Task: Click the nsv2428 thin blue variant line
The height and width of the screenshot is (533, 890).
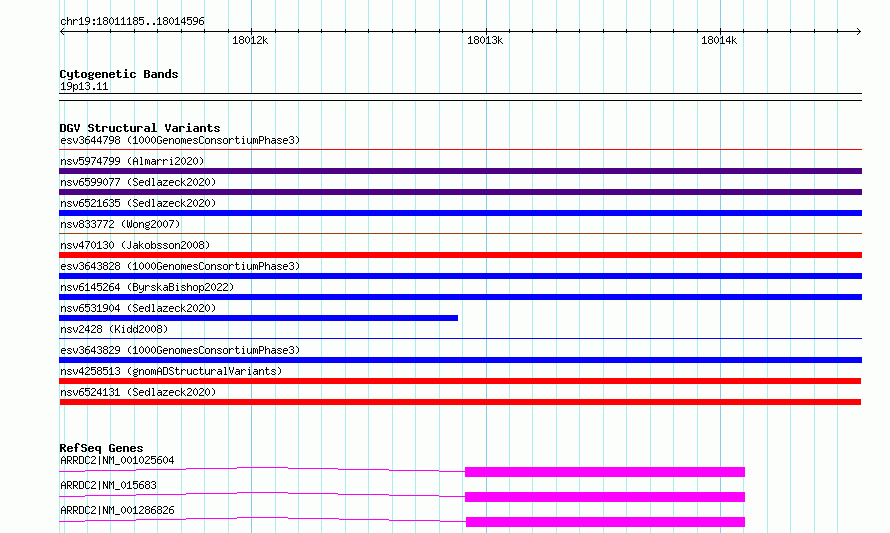Action: [460, 338]
